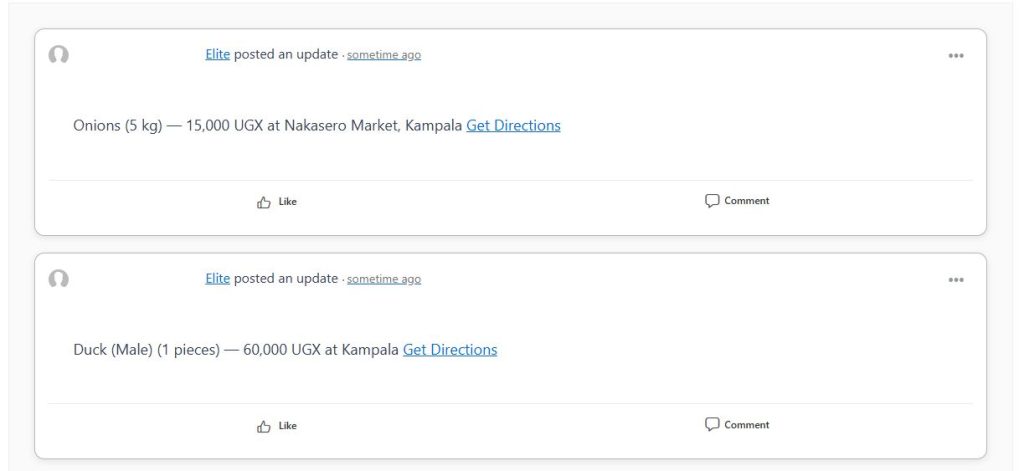This screenshot has height=471, width=1024.
Task: Click the Comment label on the Onions post
Action: [746, 201]
